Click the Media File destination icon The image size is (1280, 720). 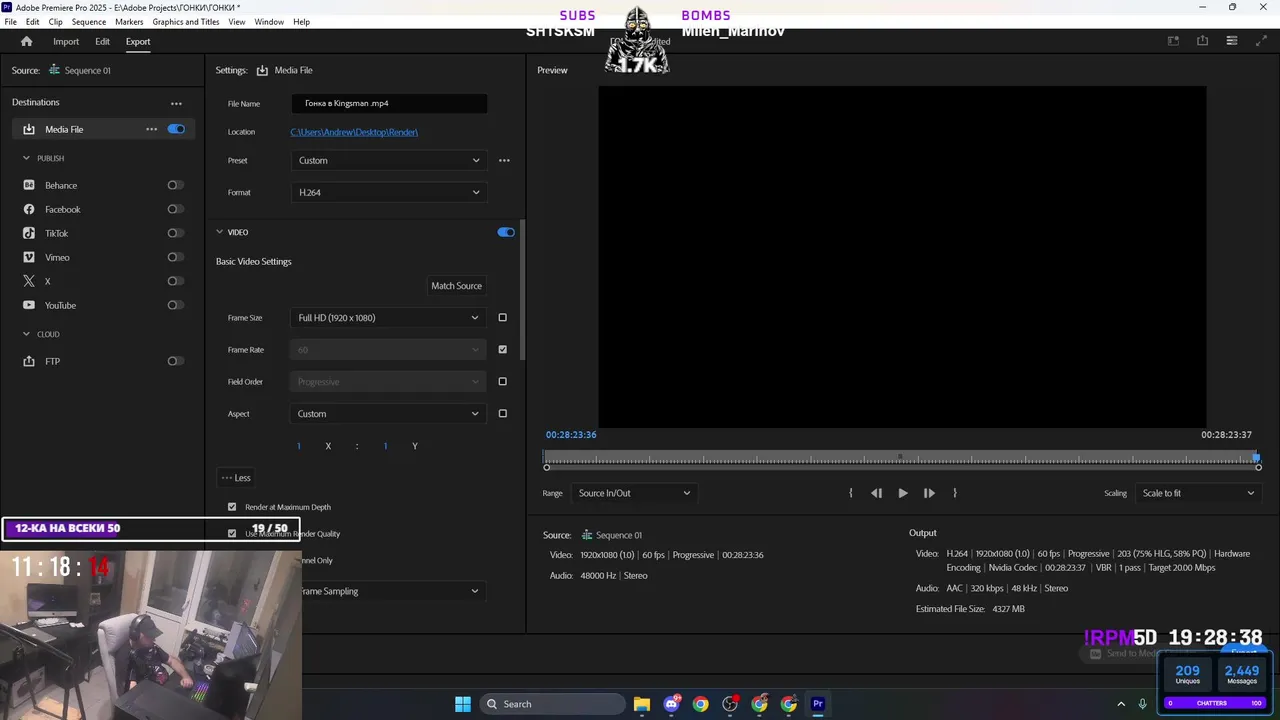29,129
